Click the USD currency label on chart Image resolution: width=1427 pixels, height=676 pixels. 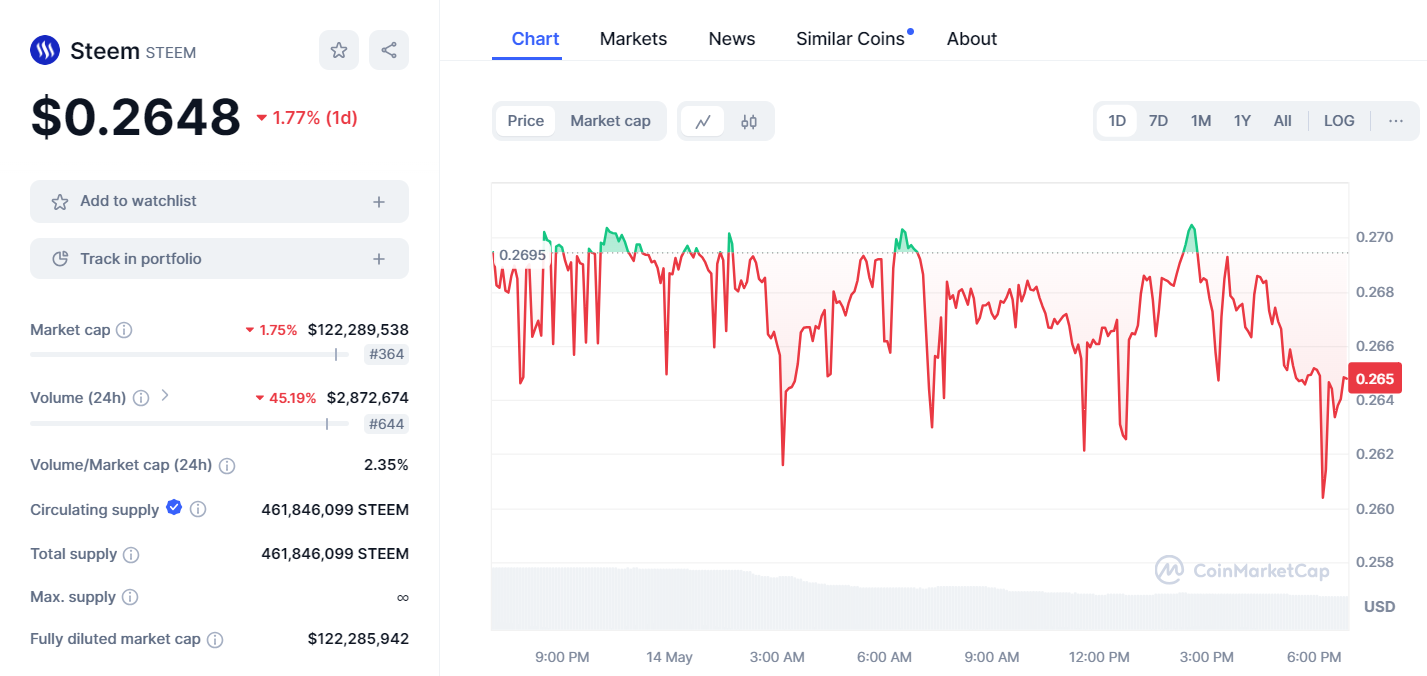pos(1380,607)
